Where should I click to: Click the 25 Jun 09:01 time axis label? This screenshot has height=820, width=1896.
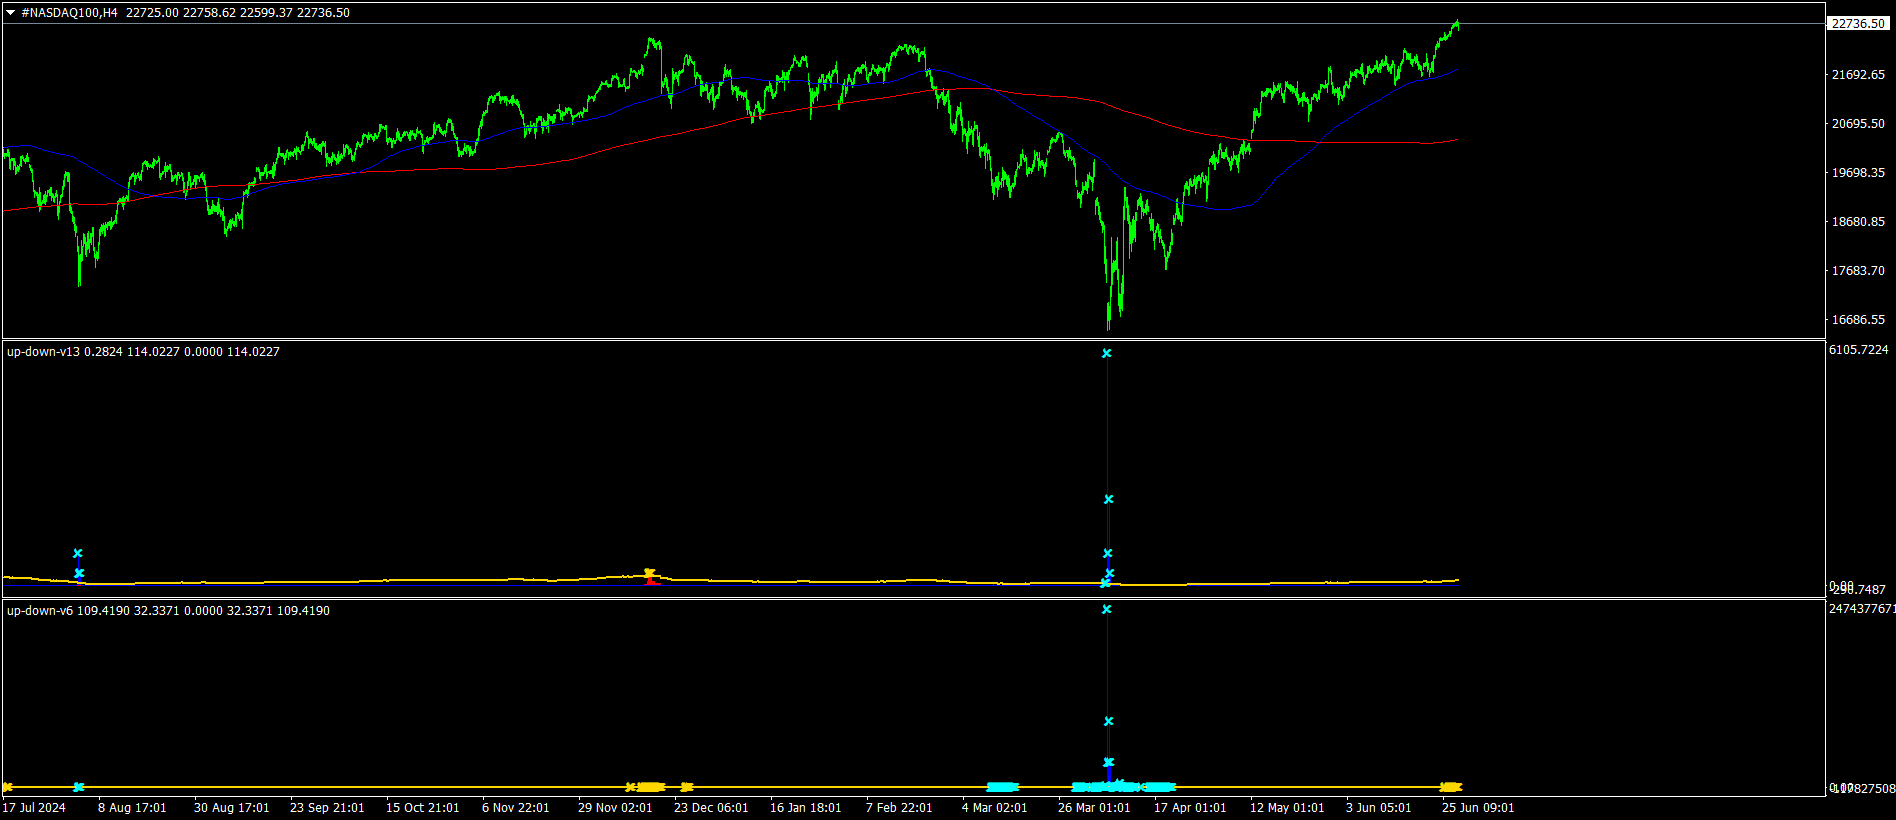click(1478, 808)
